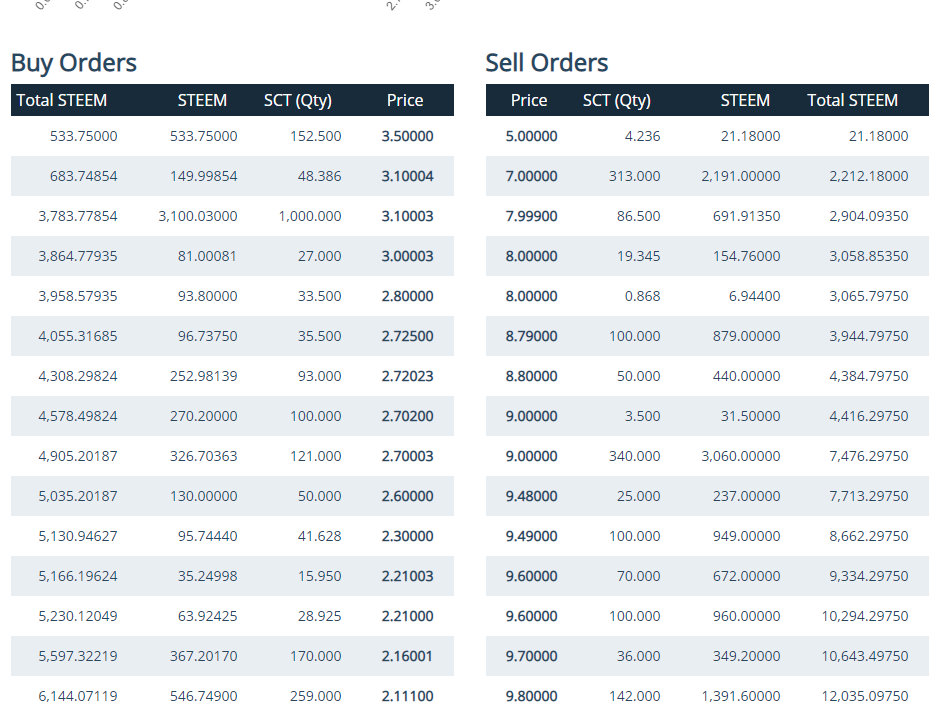Select sell price 5.00000

531,136
